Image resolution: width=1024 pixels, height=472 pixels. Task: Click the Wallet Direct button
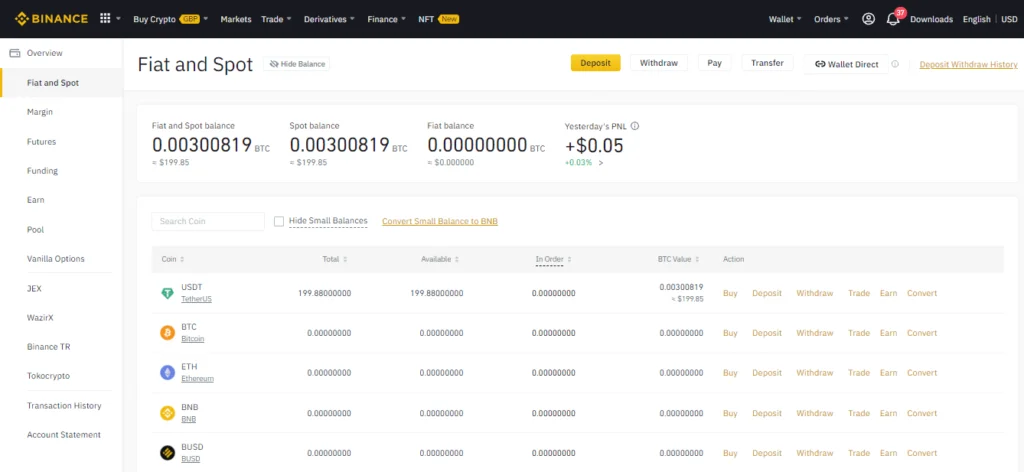[x=846, y=64]
